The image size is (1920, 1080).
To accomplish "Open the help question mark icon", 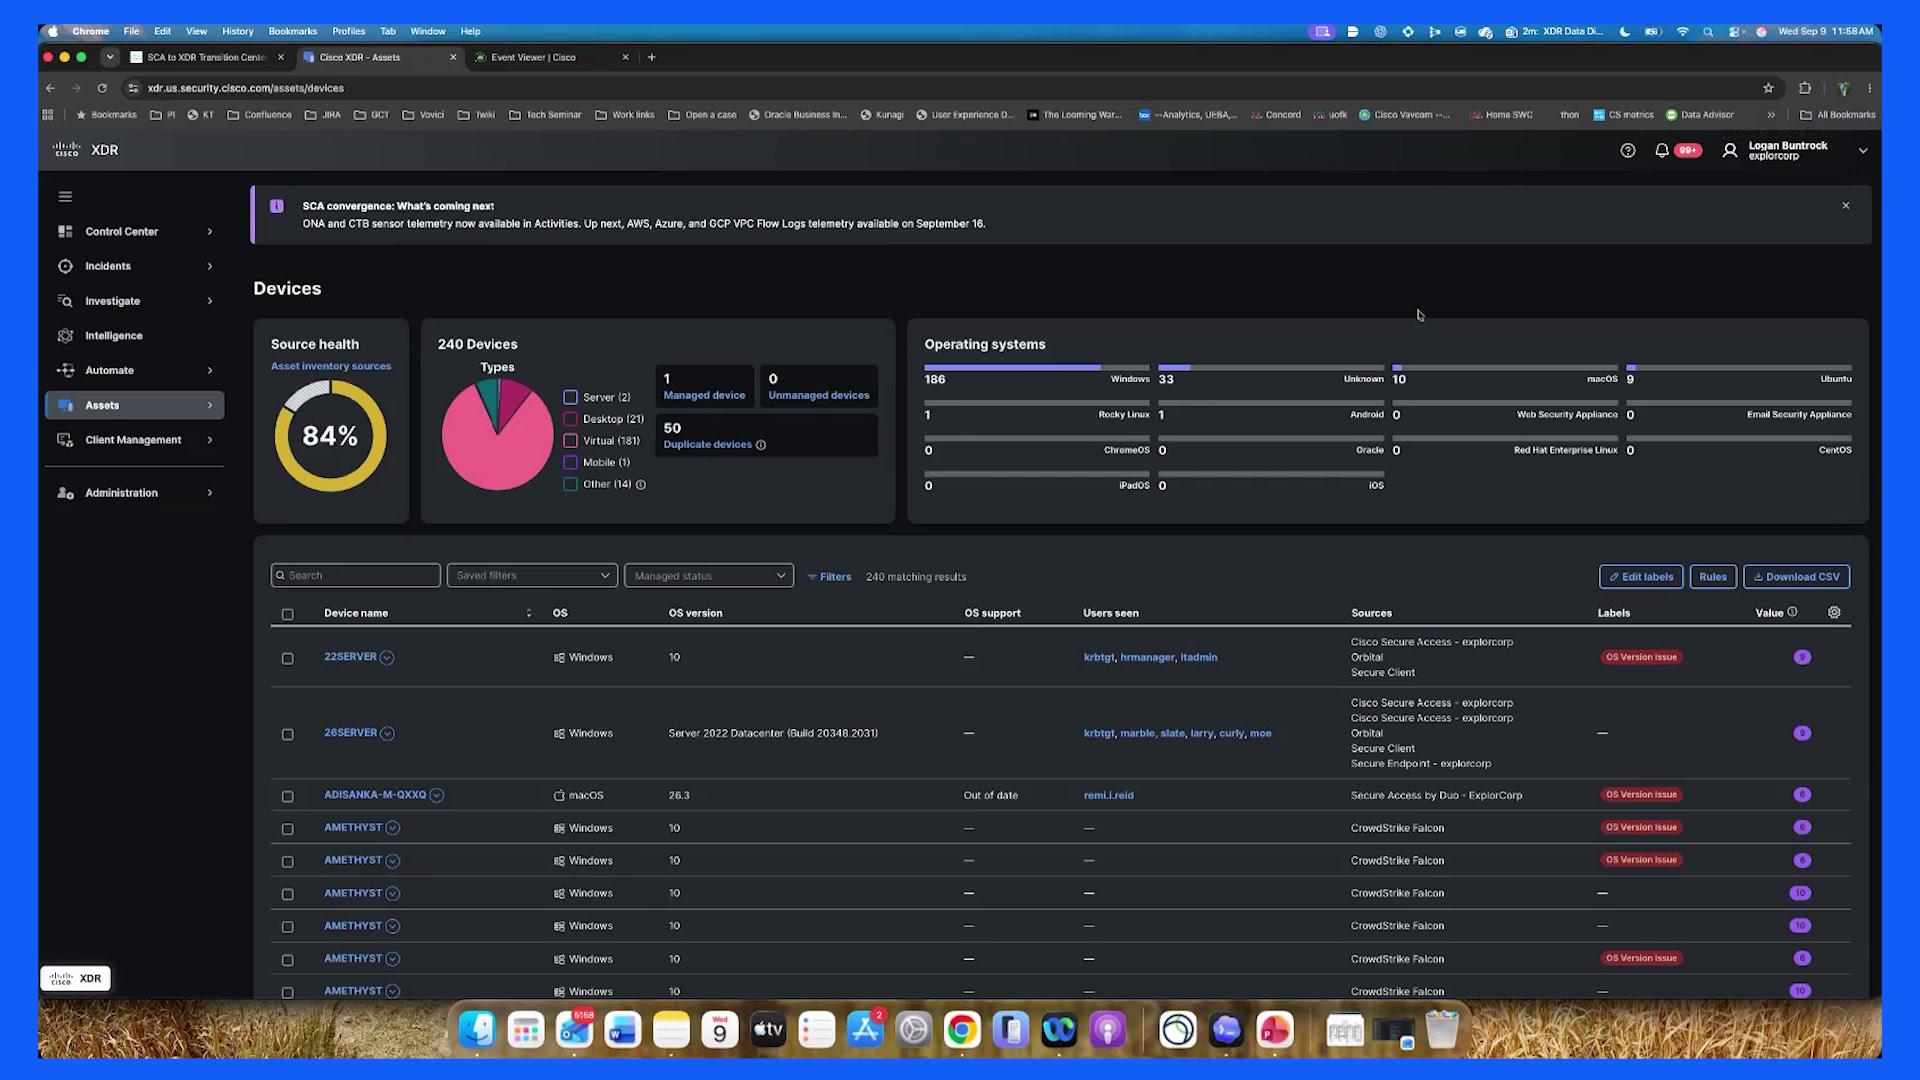I will click(x=1628, y=151).
